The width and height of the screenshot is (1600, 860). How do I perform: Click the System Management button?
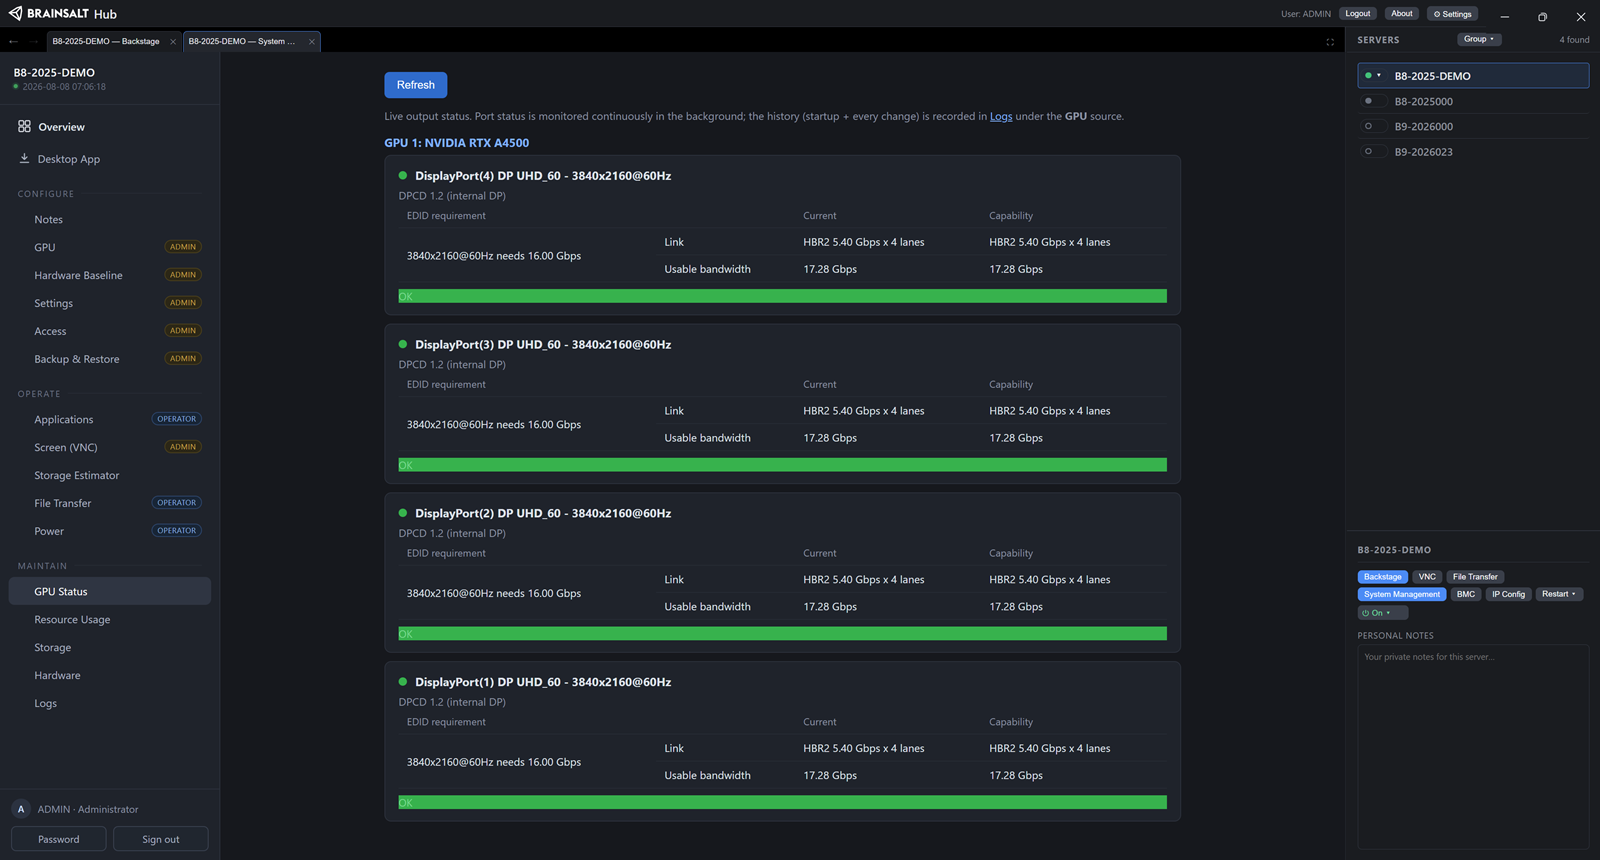[x=1402, y=594]
